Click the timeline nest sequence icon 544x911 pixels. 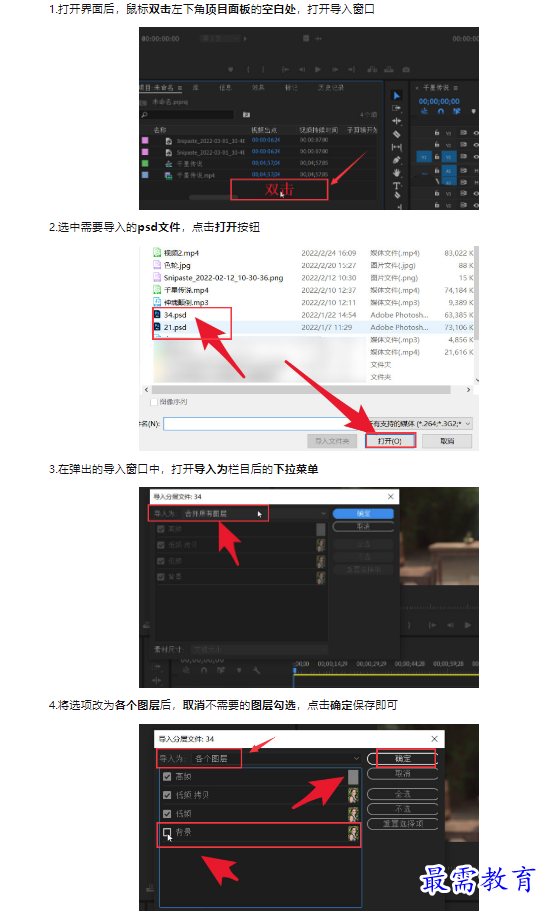pos(424,110)
